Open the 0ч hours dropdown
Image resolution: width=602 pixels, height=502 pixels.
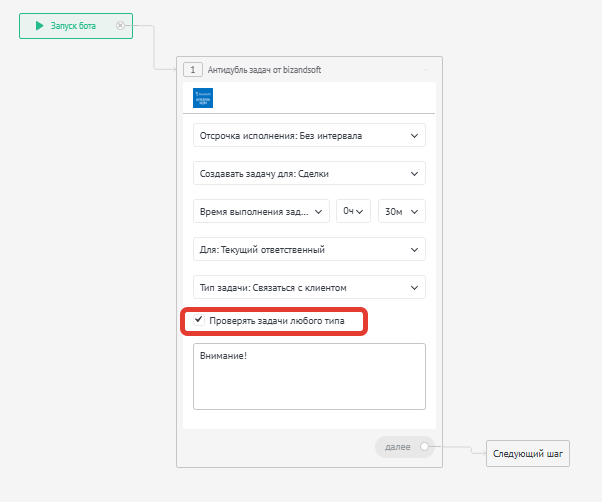pyautogui.click(x=353, y=211)
